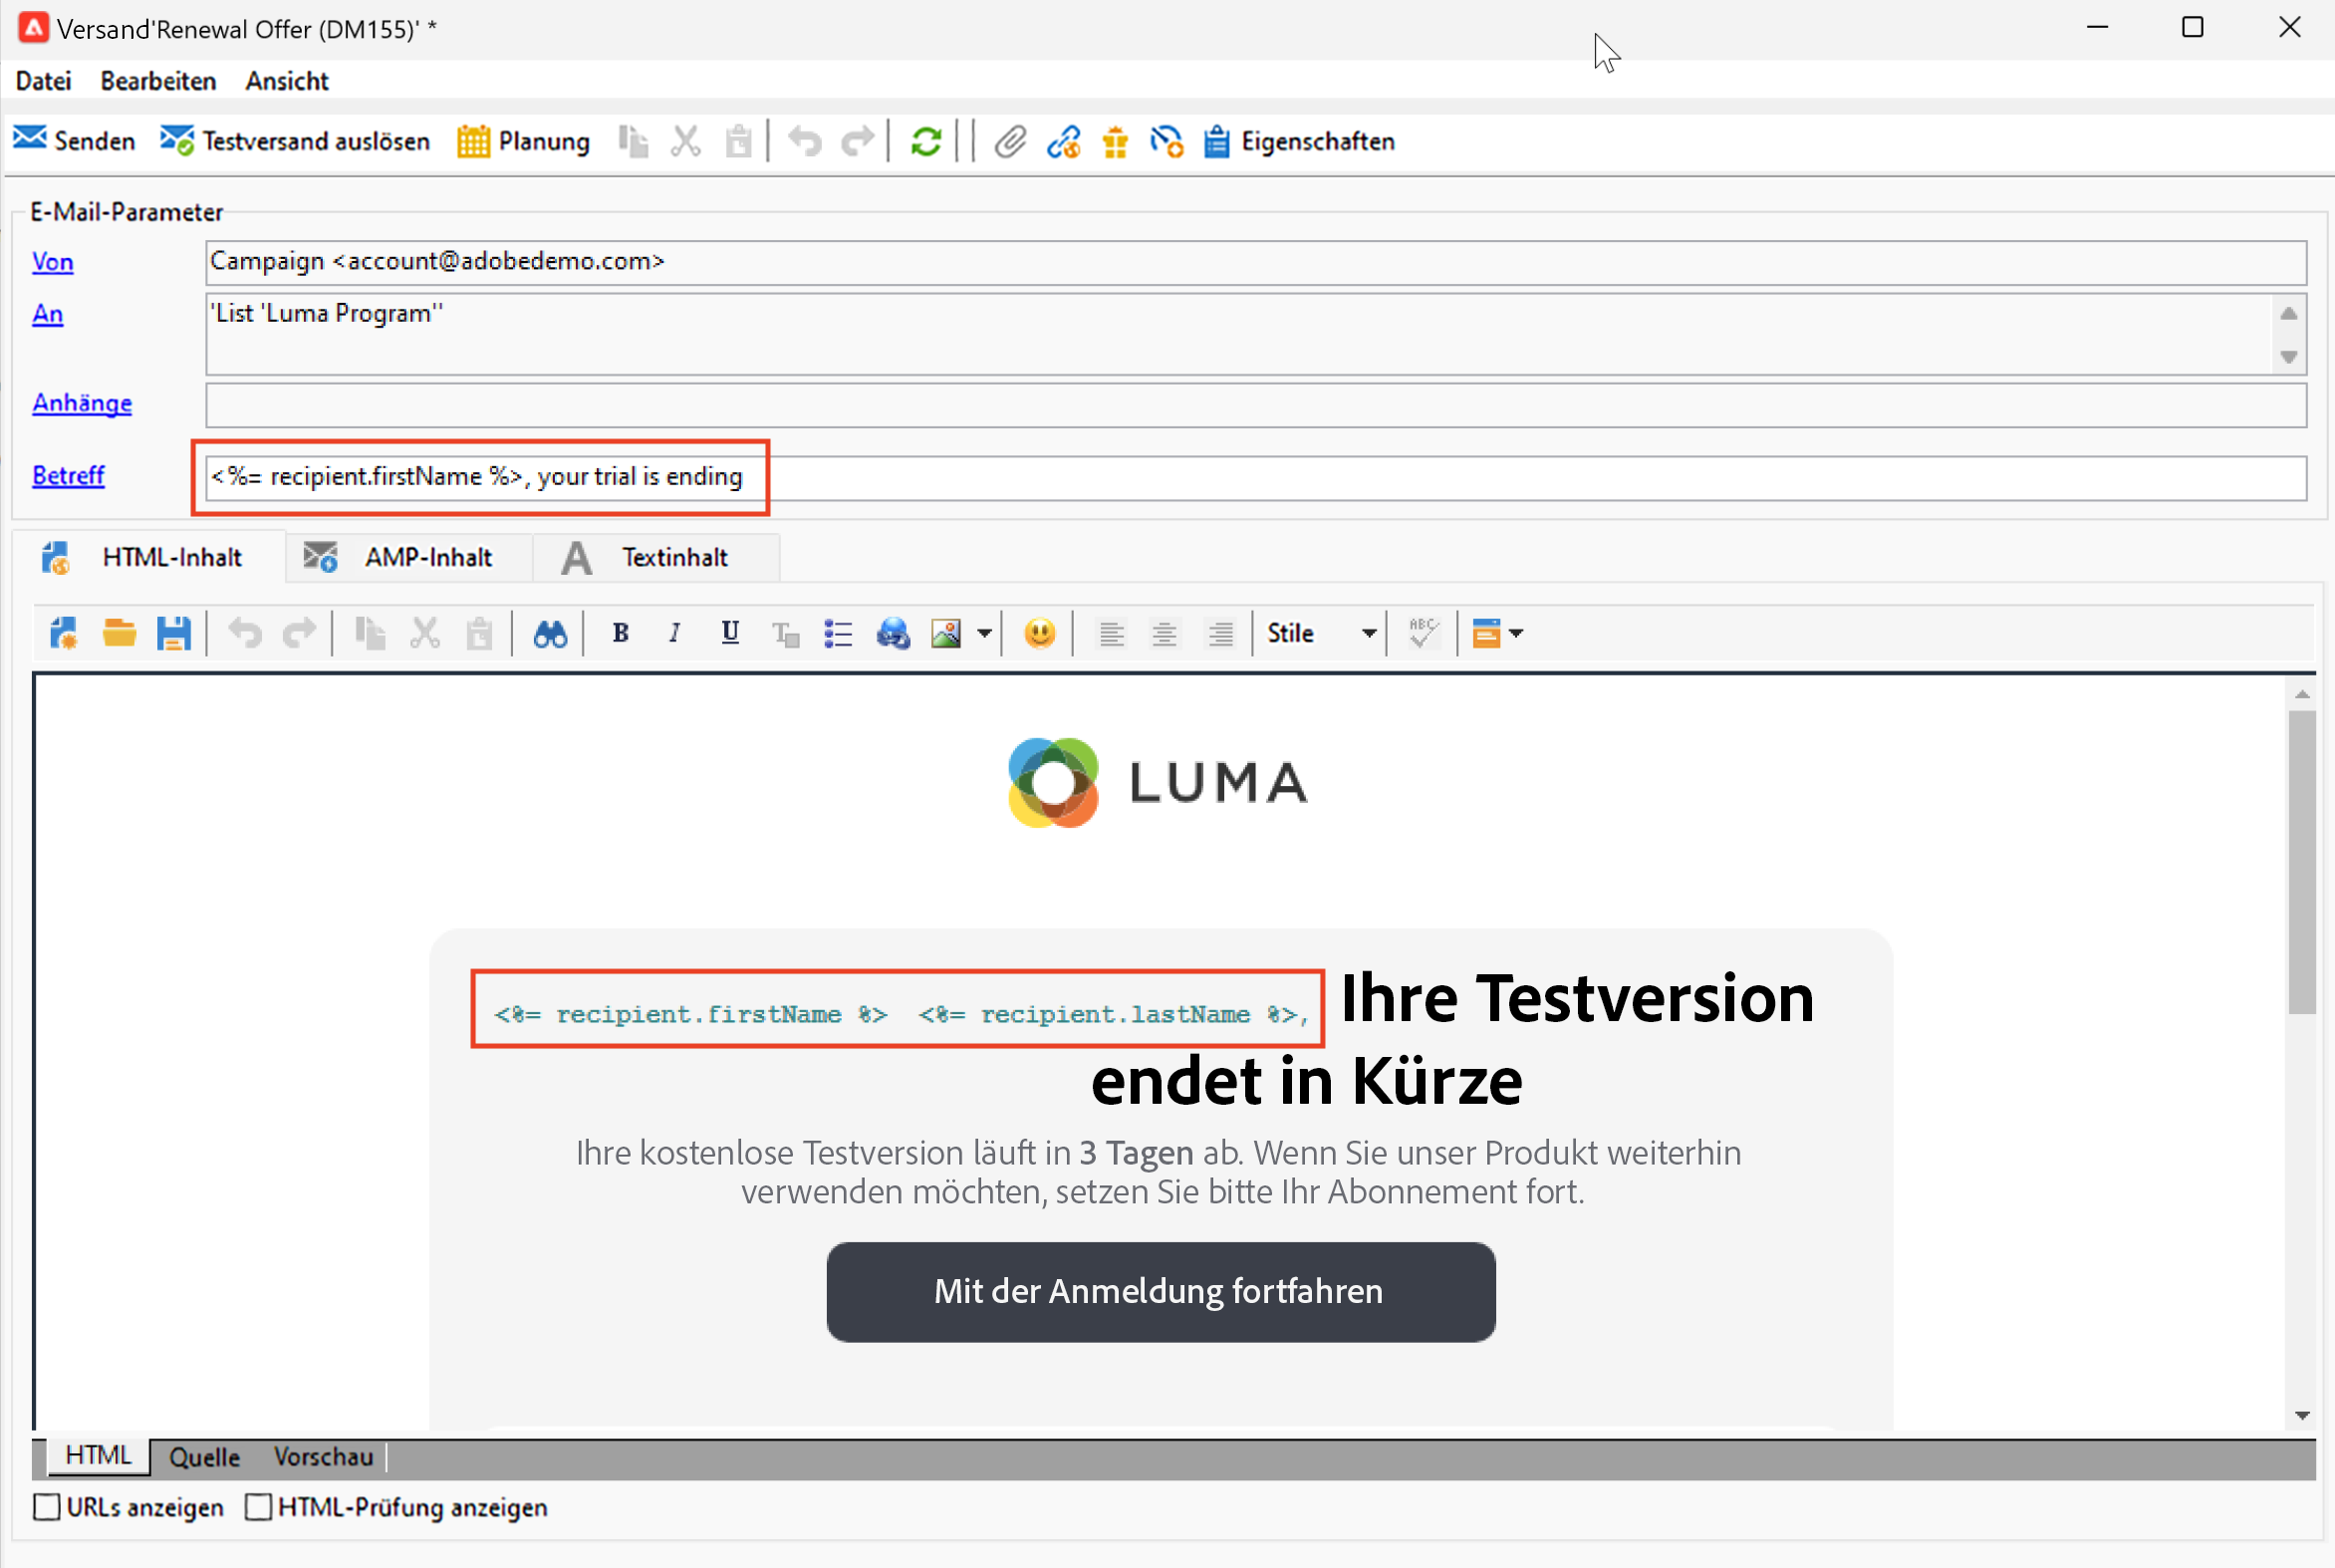
Task: Open the Planung calendar icon
Action: click(x=473, y=141)
